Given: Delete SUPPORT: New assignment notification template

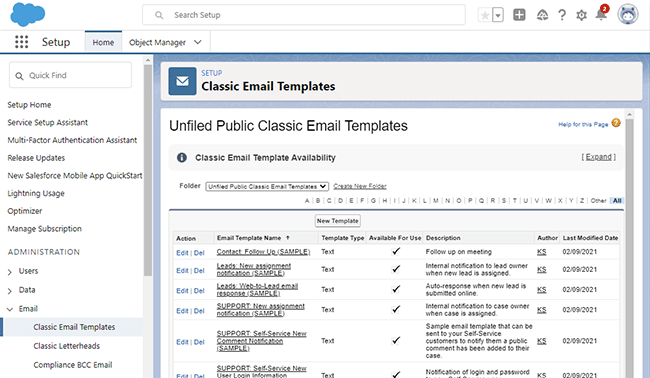Looking at the screenshot, I should point(199,311).
